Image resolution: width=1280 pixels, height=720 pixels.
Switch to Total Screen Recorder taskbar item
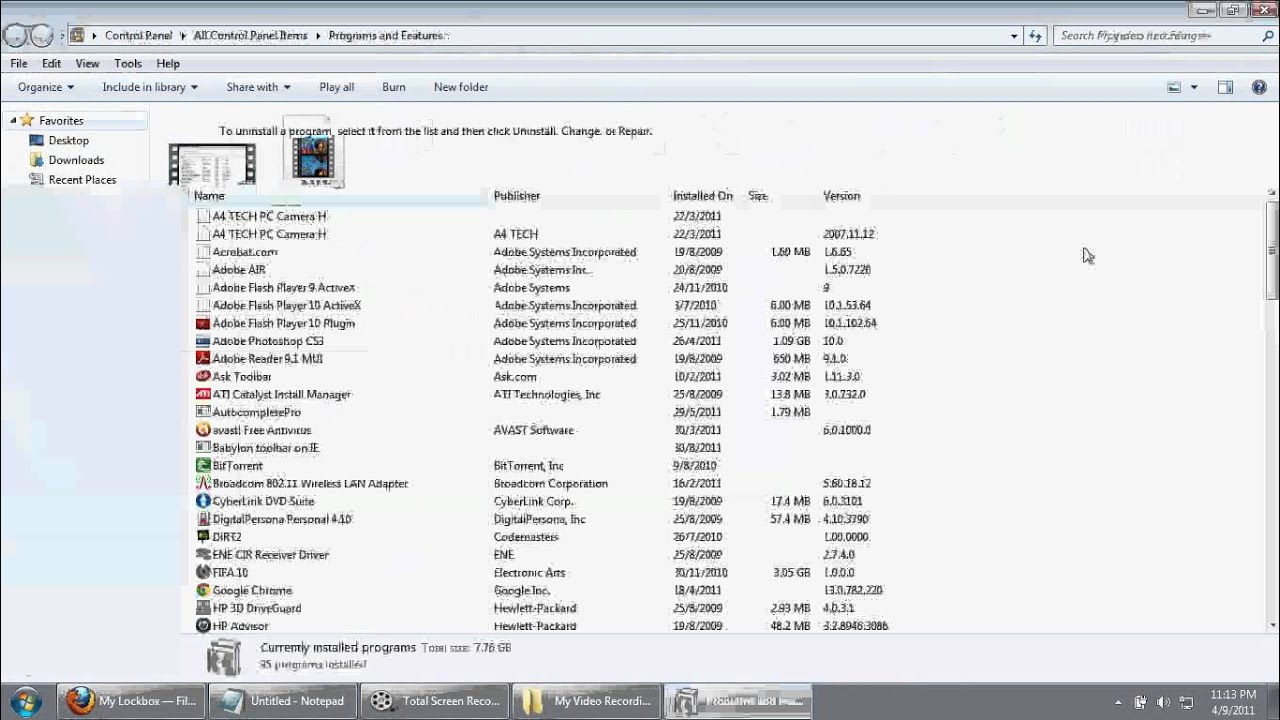pos(435,701)
